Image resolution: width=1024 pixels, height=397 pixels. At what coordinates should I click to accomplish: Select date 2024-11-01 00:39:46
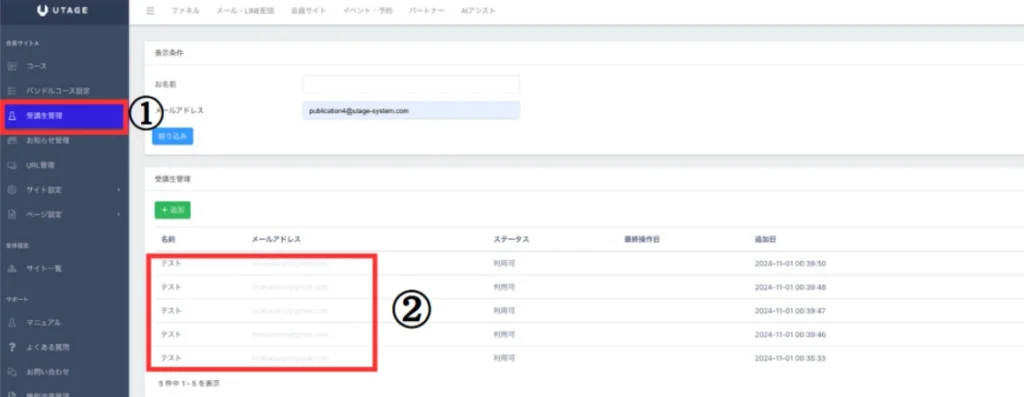(791, 334)
